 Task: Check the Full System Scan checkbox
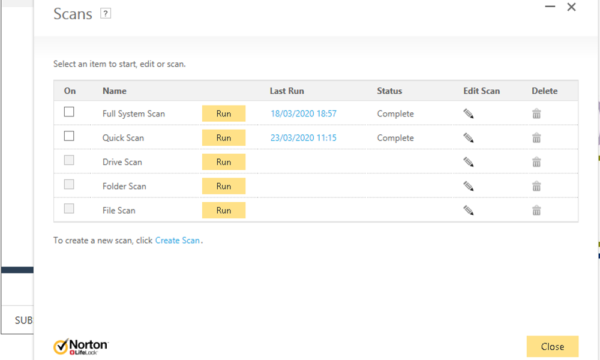click(x=69, y=112)
